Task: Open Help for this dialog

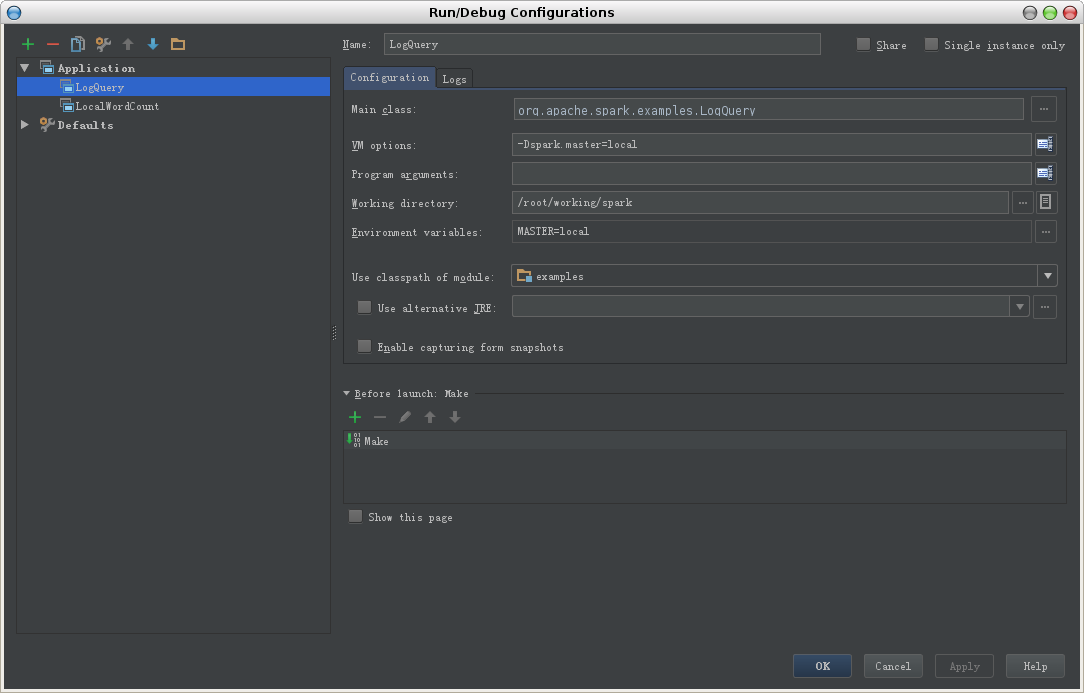Action: 1035,666
